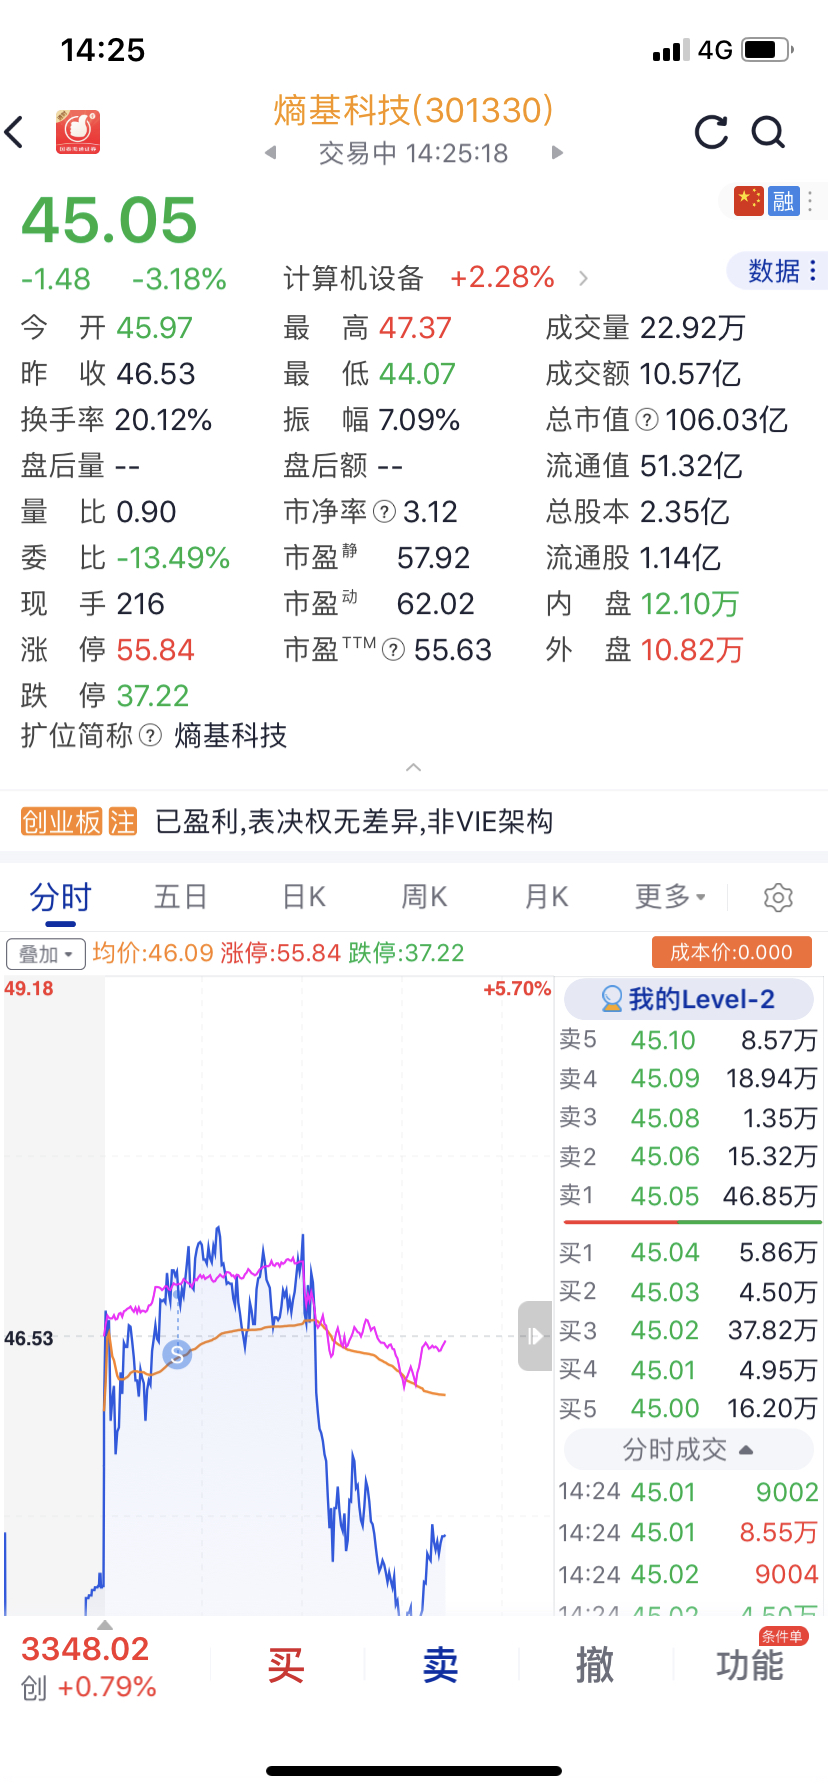Tap the 卖 sell button
The image size is (828, 1792).
441,1666
